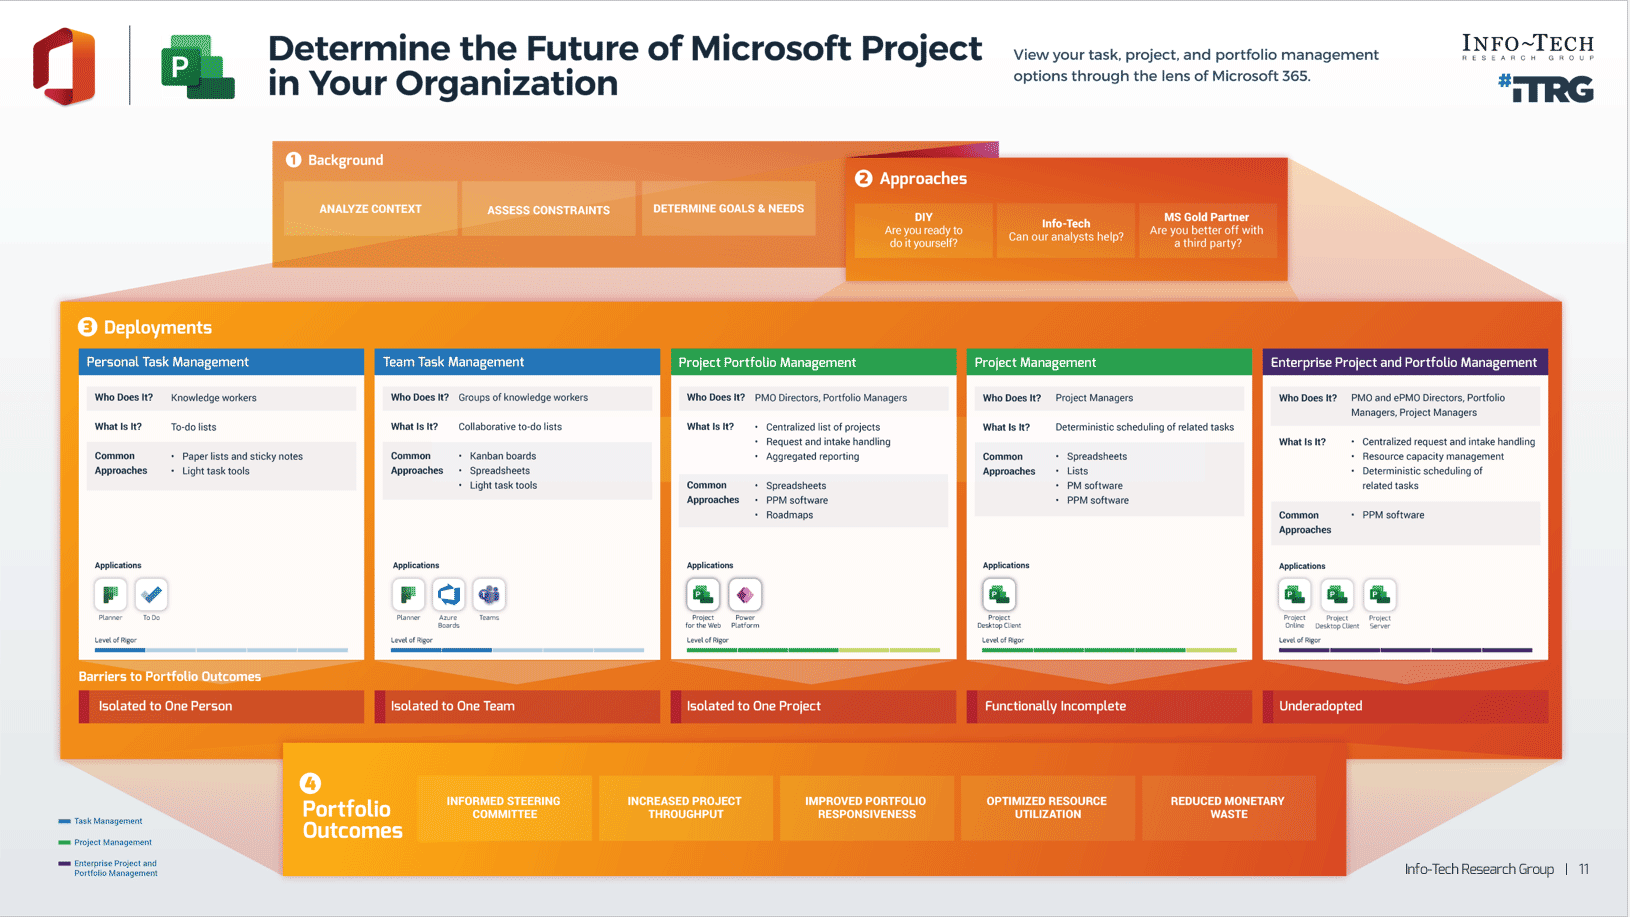Viewport: 1630px width, 917px height.
Task: Click the Increased Project Throughput outcome
Action: [685, 808]
